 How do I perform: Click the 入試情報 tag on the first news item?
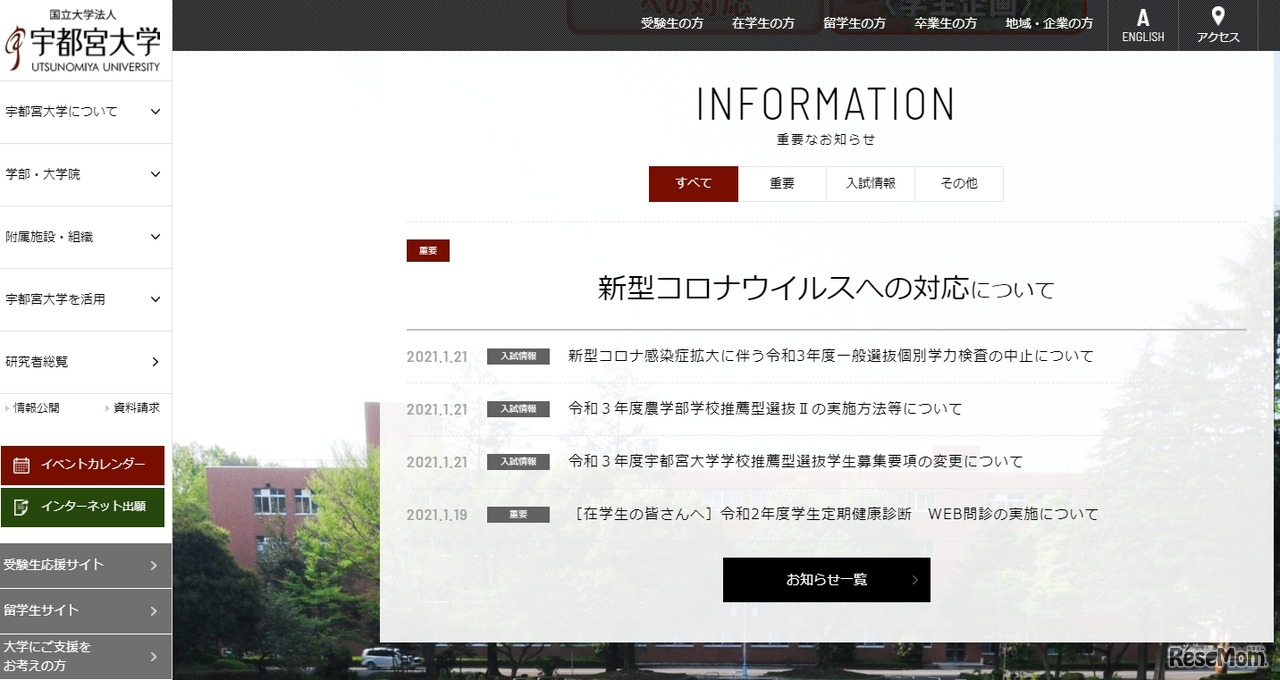point(518,356)
